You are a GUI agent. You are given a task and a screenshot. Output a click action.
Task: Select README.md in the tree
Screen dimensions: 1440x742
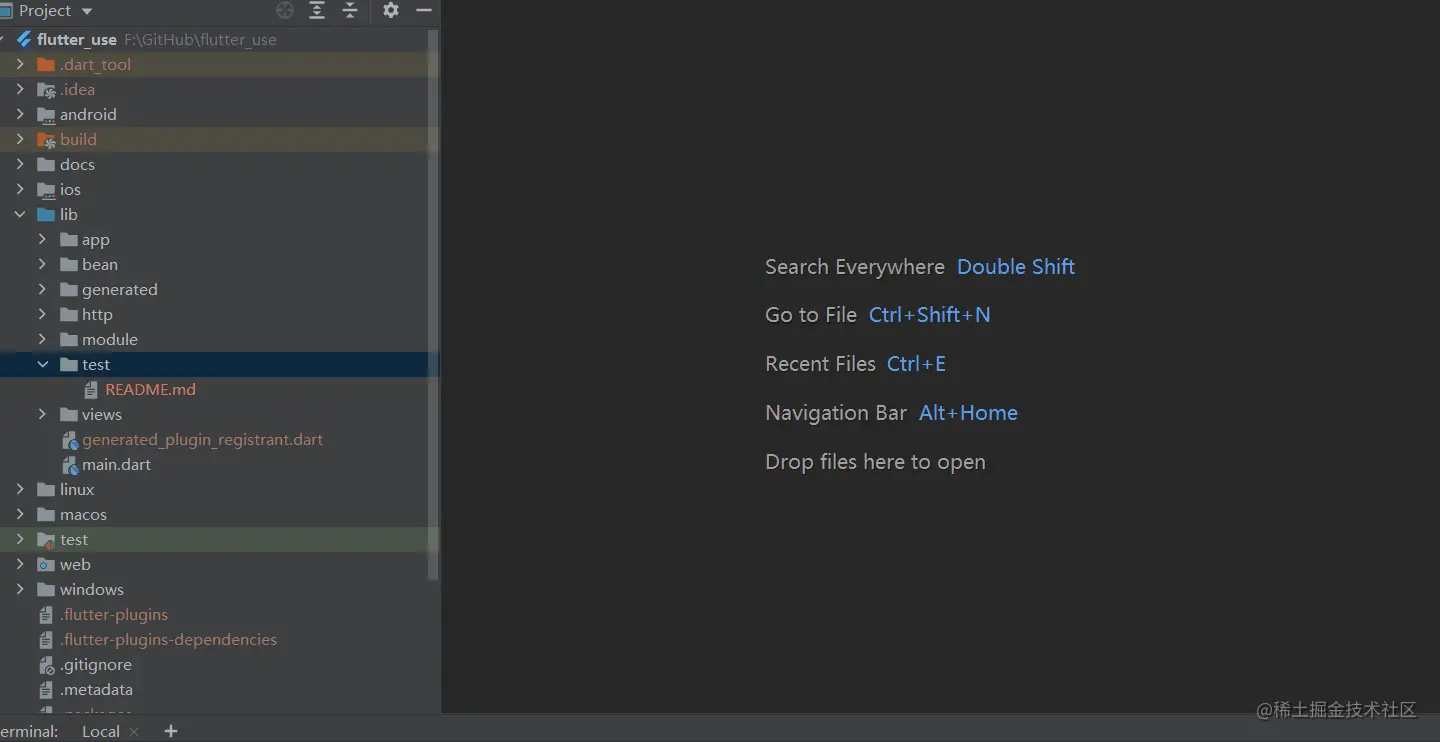[x=151, y=390]
